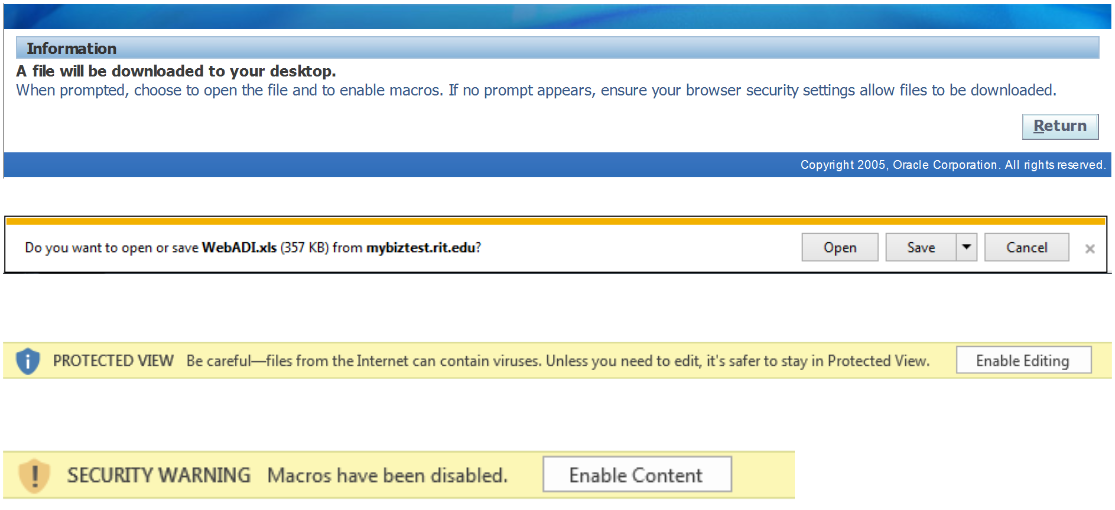Click the blue Protected View shield icon
Screen dimensions: 1115x510
[x=28, y=361]
